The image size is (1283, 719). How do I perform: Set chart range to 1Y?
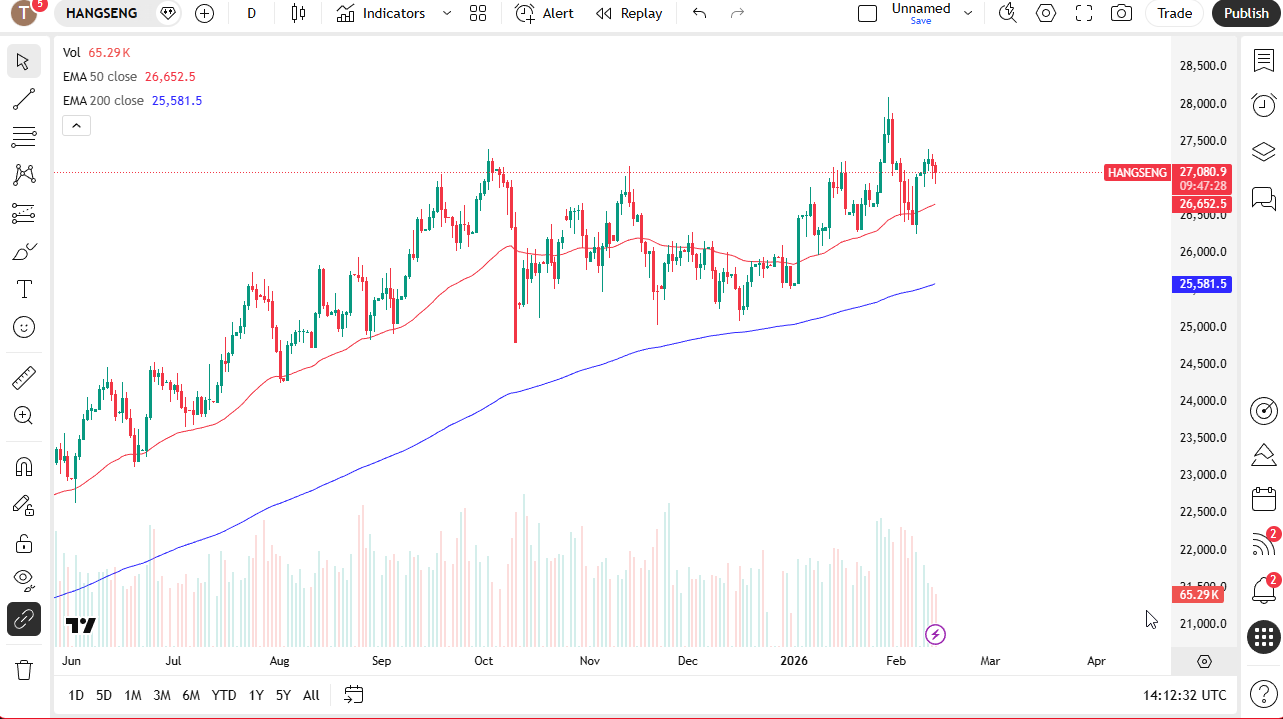pos(256,695)
